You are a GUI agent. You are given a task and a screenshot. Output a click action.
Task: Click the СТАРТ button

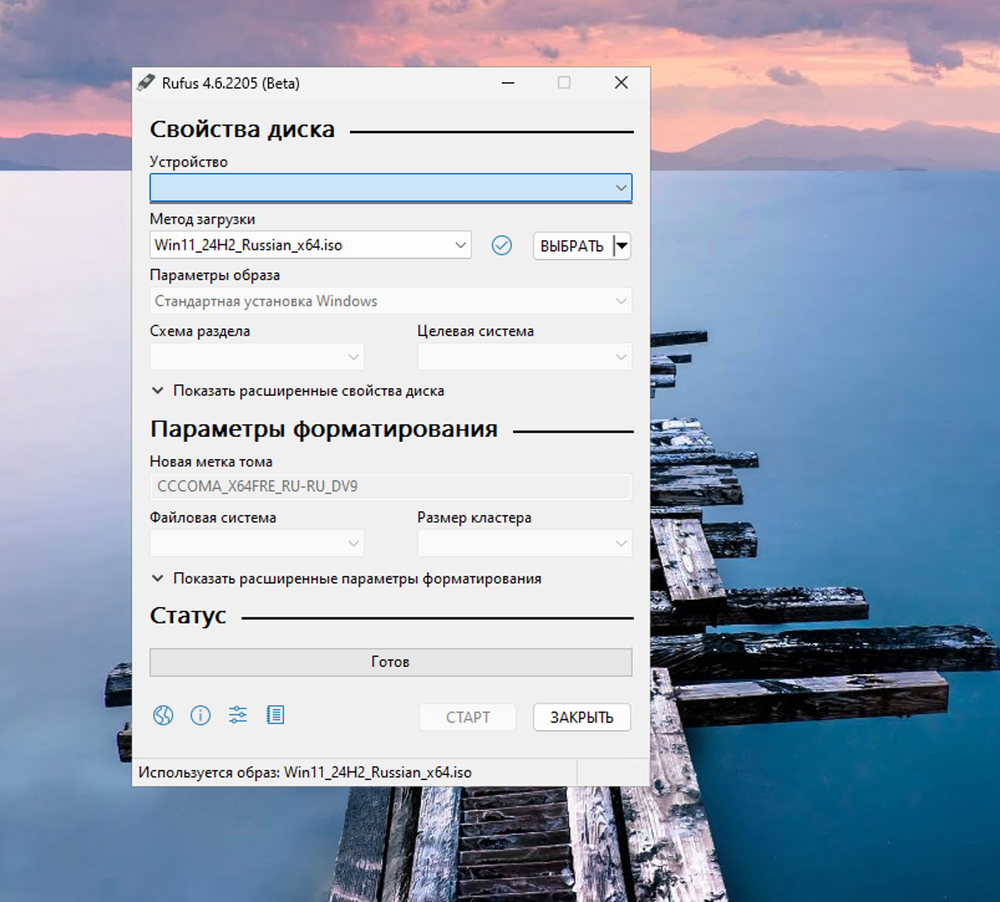[x=467, y=717]
